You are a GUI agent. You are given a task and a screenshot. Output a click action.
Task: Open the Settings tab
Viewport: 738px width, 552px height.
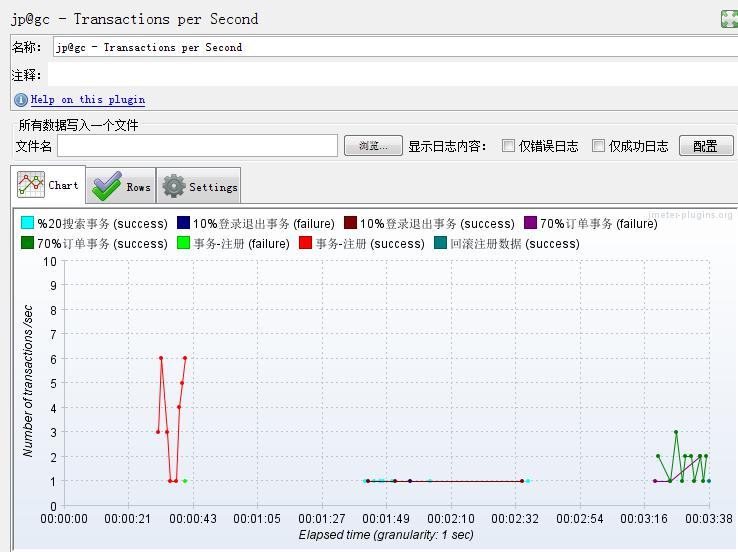200,187
